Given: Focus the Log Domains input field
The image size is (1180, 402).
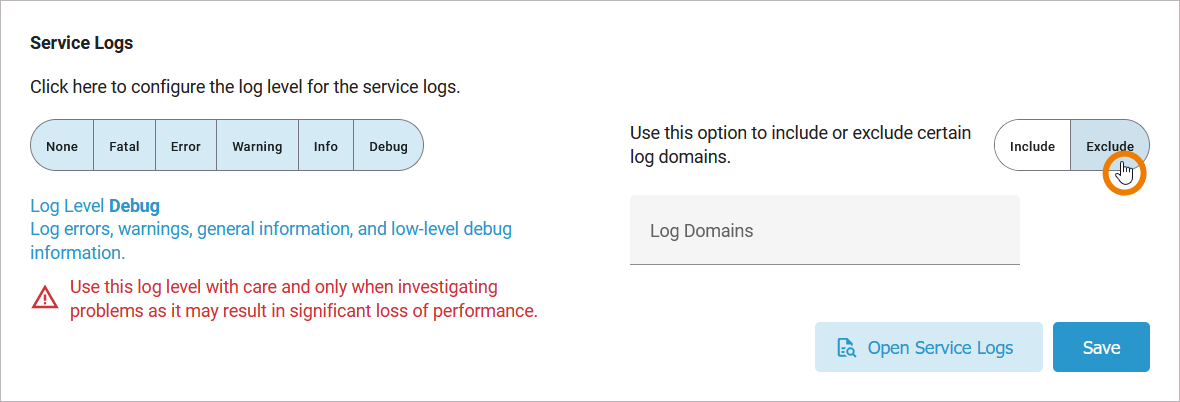Looking at the screenshot, I should (x=824, y=231).
